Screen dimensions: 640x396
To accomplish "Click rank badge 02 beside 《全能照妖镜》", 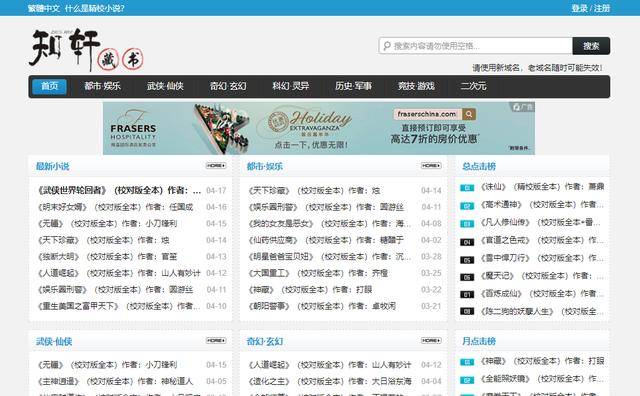I will pos(467,380).
